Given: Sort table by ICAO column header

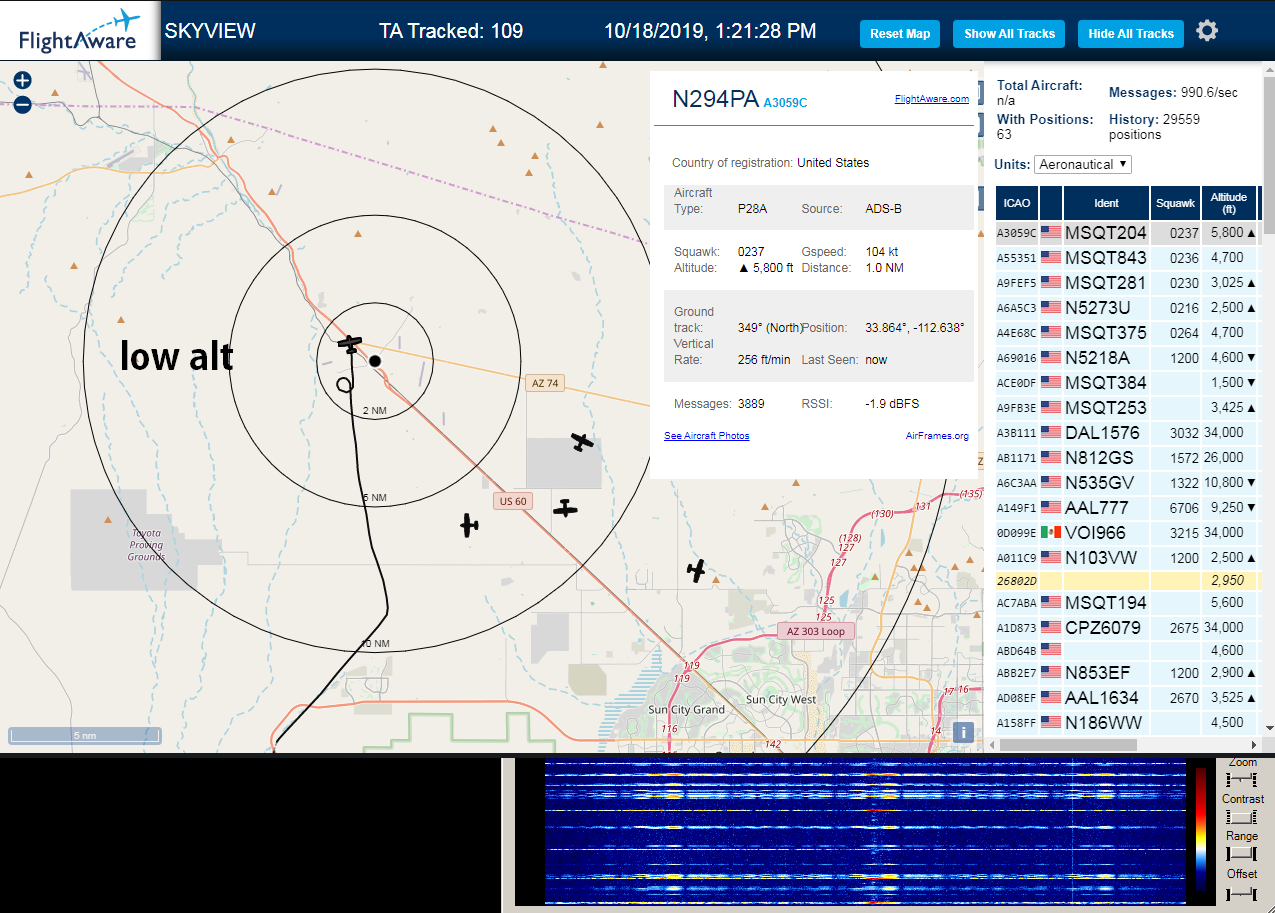Looking at the screenshot, I should pos(1017,203).
